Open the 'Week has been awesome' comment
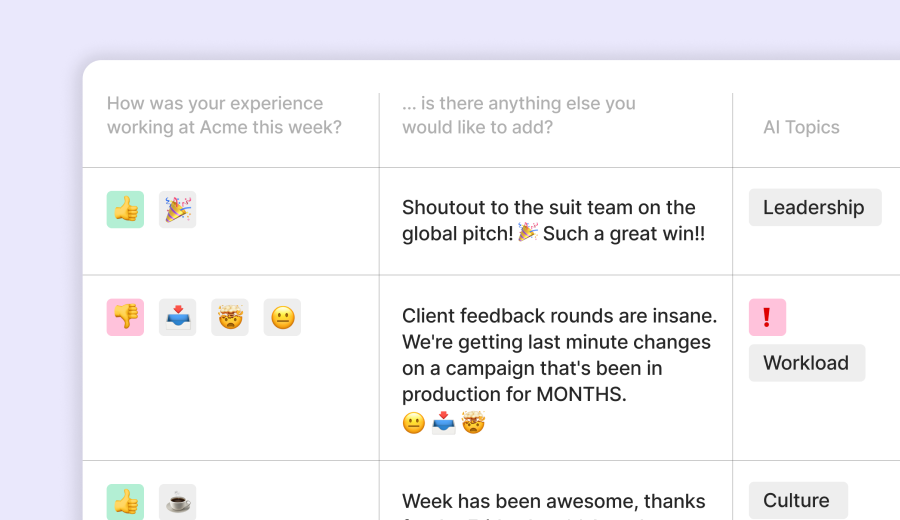 553,501
